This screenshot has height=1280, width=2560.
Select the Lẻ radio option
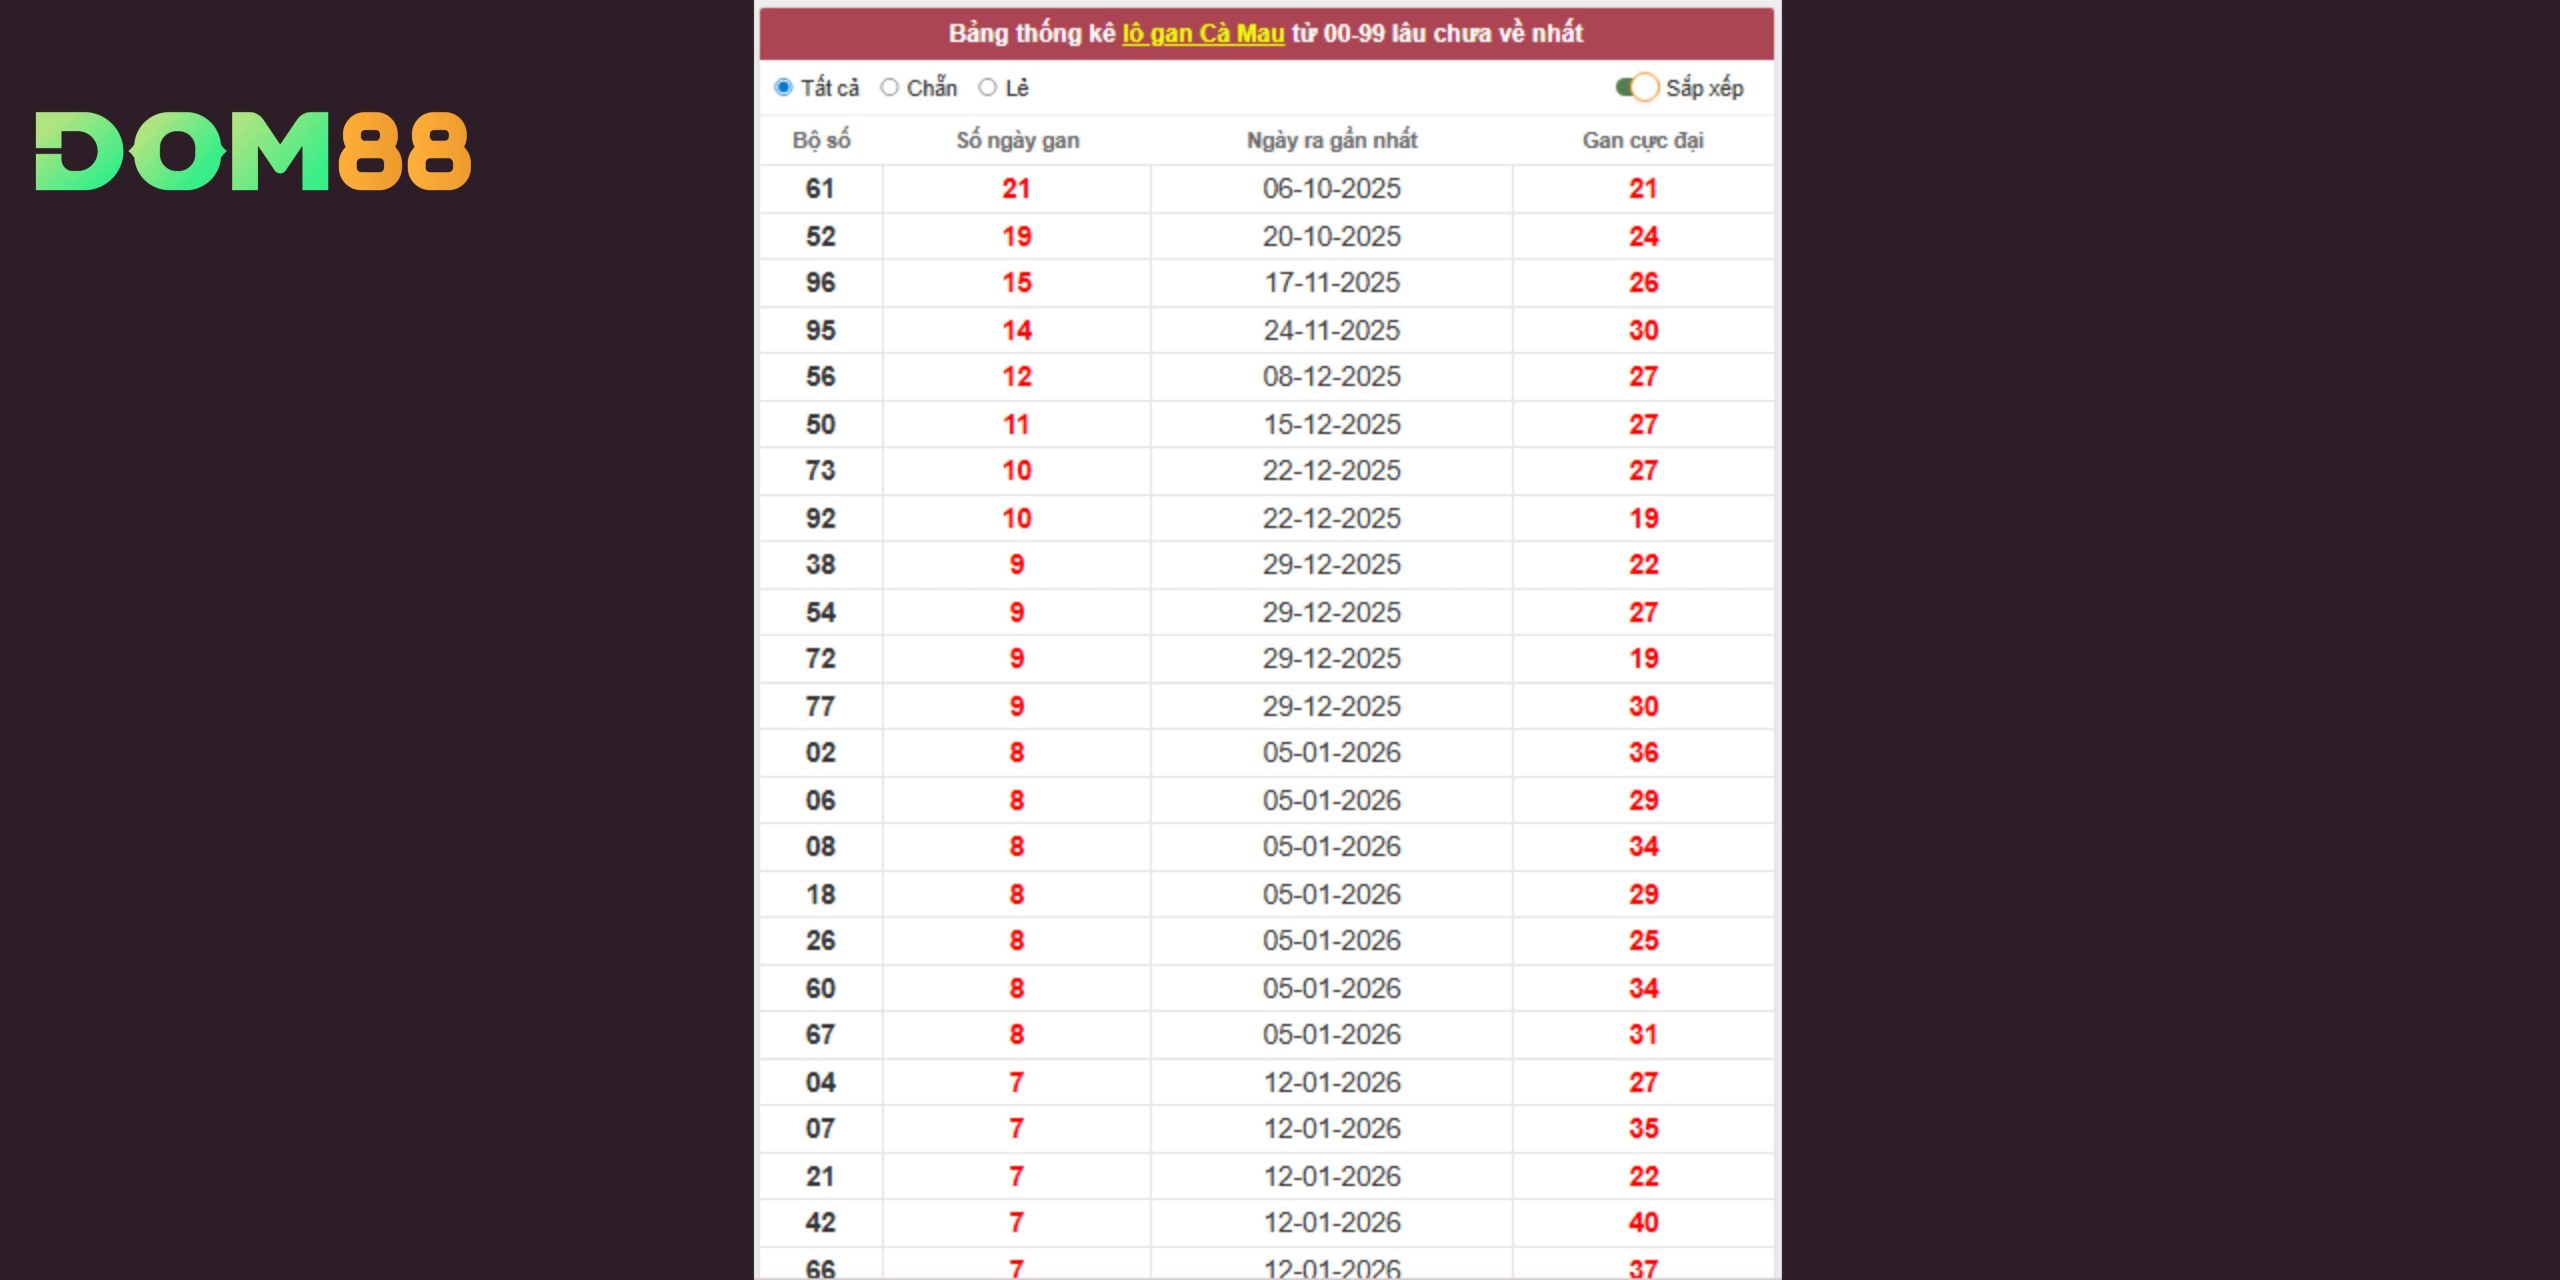(x=988, y=88)
